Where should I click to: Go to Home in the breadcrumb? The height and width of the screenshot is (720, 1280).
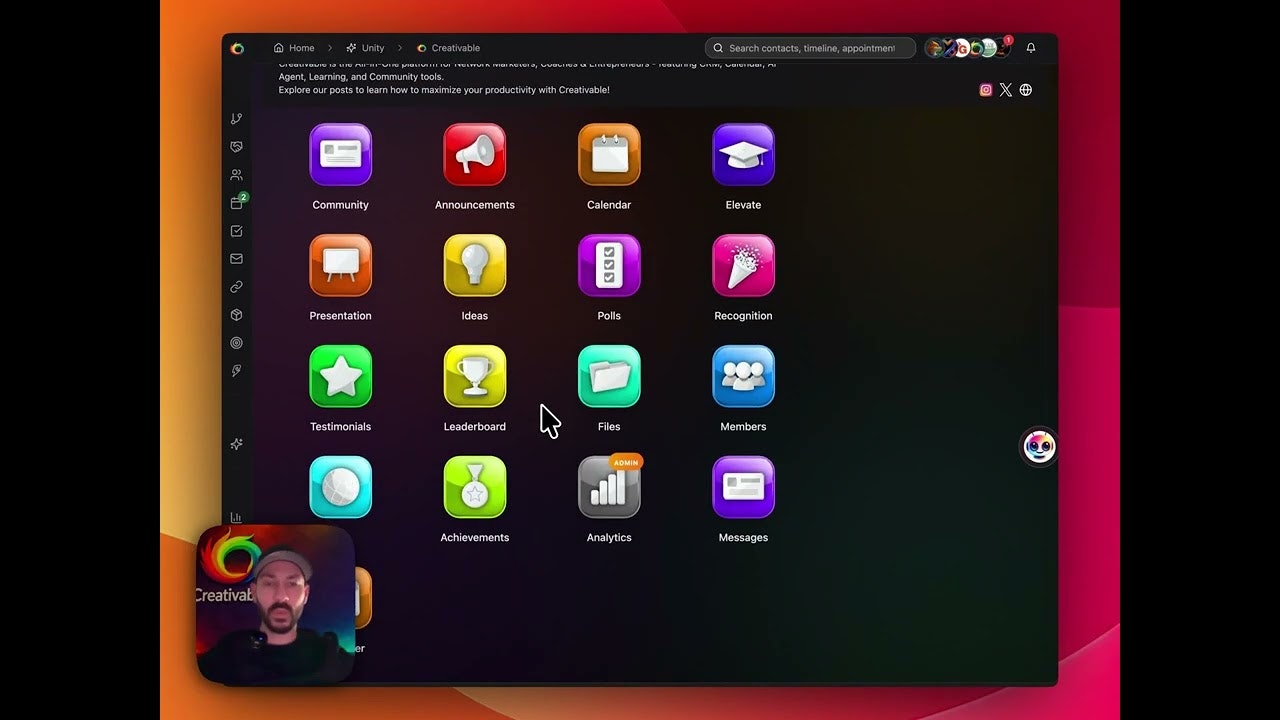click(x=294, y=48)
